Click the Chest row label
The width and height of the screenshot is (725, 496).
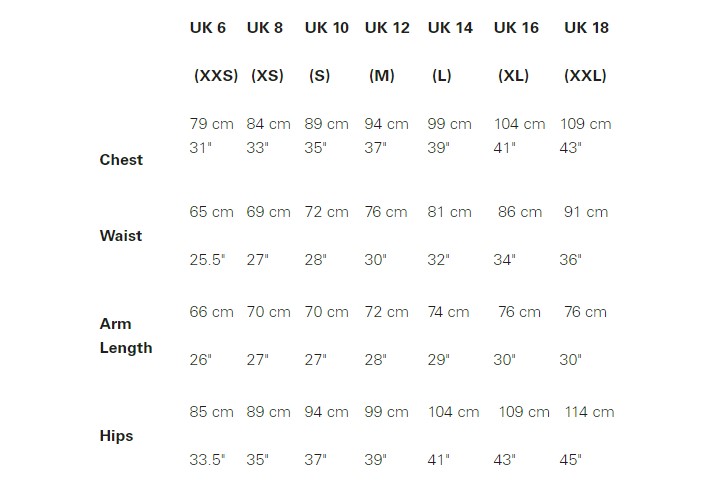tap(121, 160)
